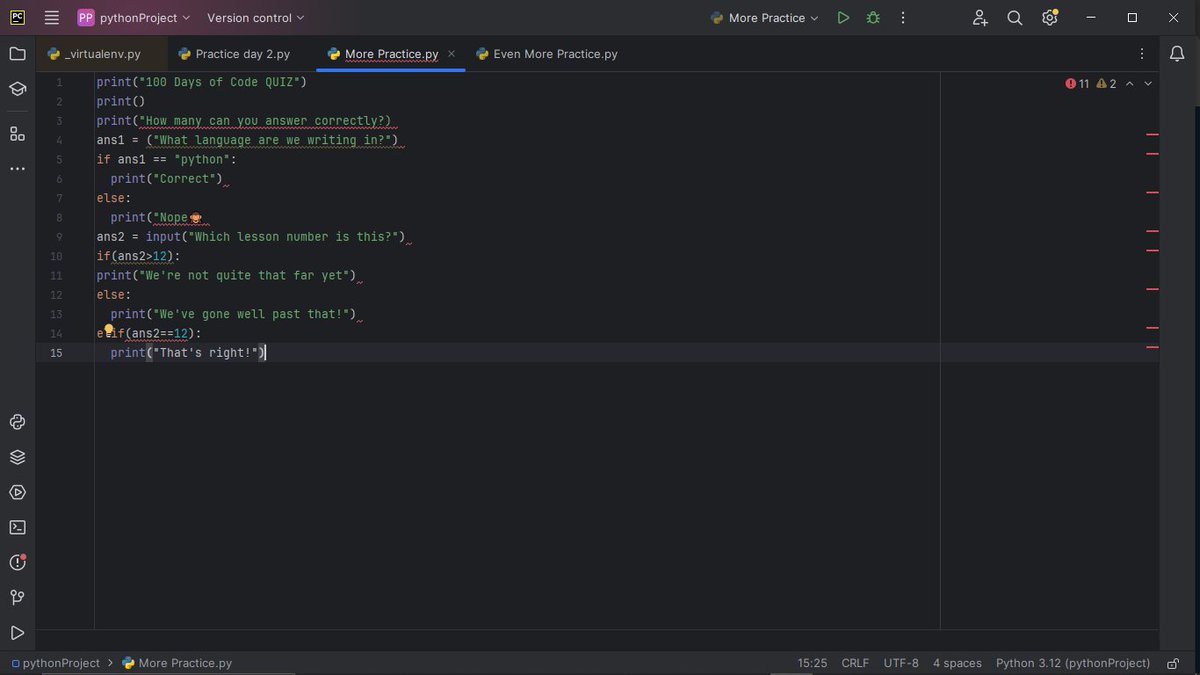Click the empty 'print()' on line 2
The height and width of the screenshot is (675, 1200).
coord(121,101)
